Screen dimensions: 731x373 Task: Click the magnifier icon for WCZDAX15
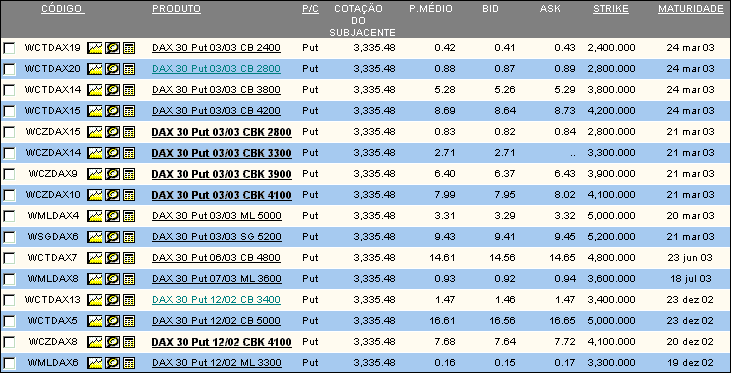click(112, 132)
